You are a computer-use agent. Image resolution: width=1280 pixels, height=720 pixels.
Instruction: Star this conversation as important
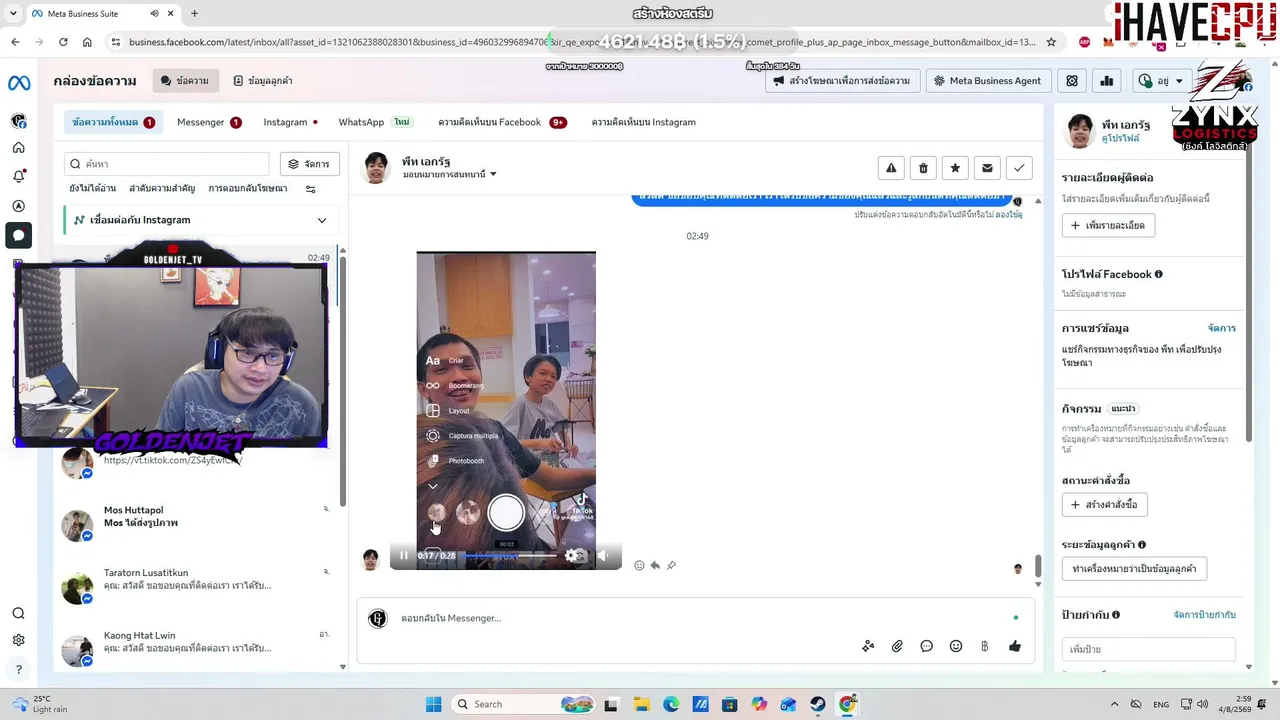pos(955,168)
